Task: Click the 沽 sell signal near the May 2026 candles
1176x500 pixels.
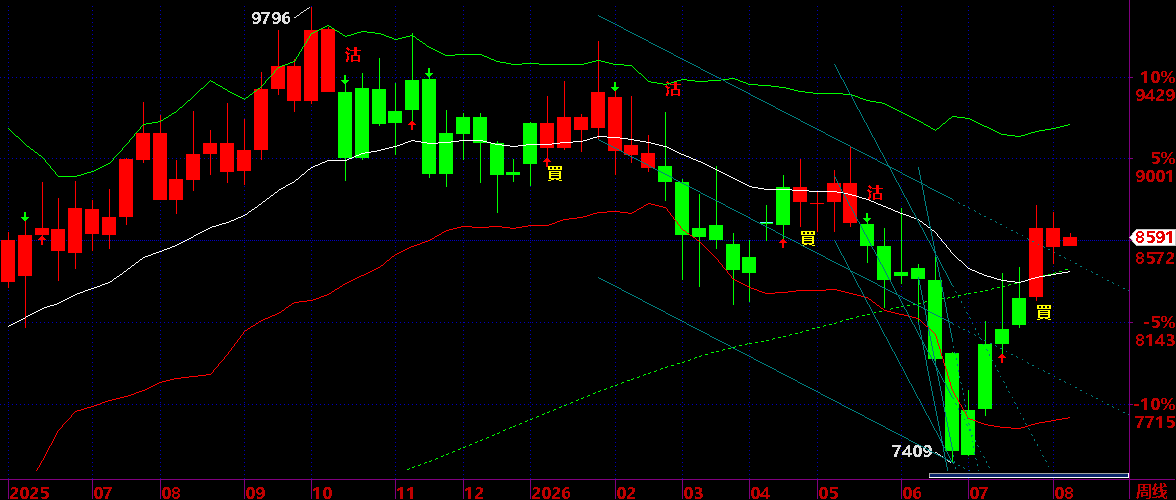Action: pos(874,193)
